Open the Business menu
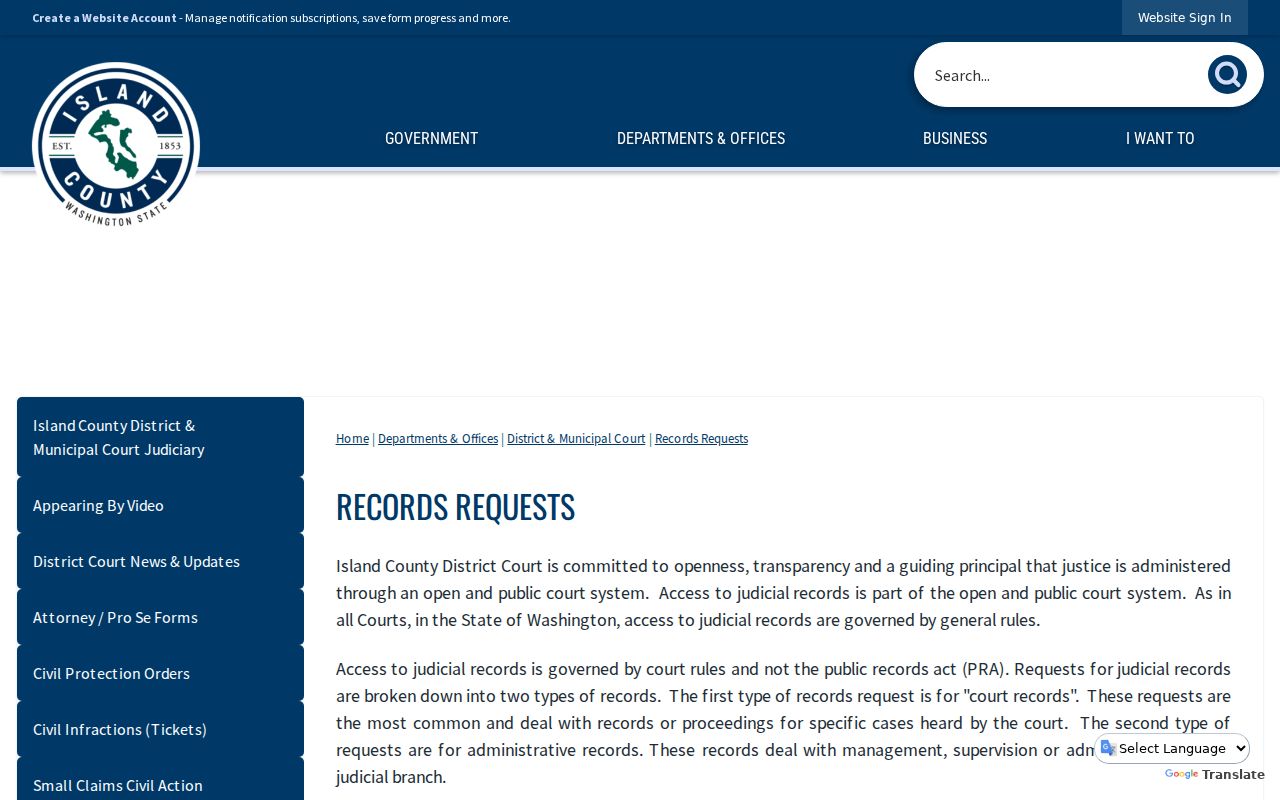Screen dimensions: 1280x800 (x=955, y=139)
